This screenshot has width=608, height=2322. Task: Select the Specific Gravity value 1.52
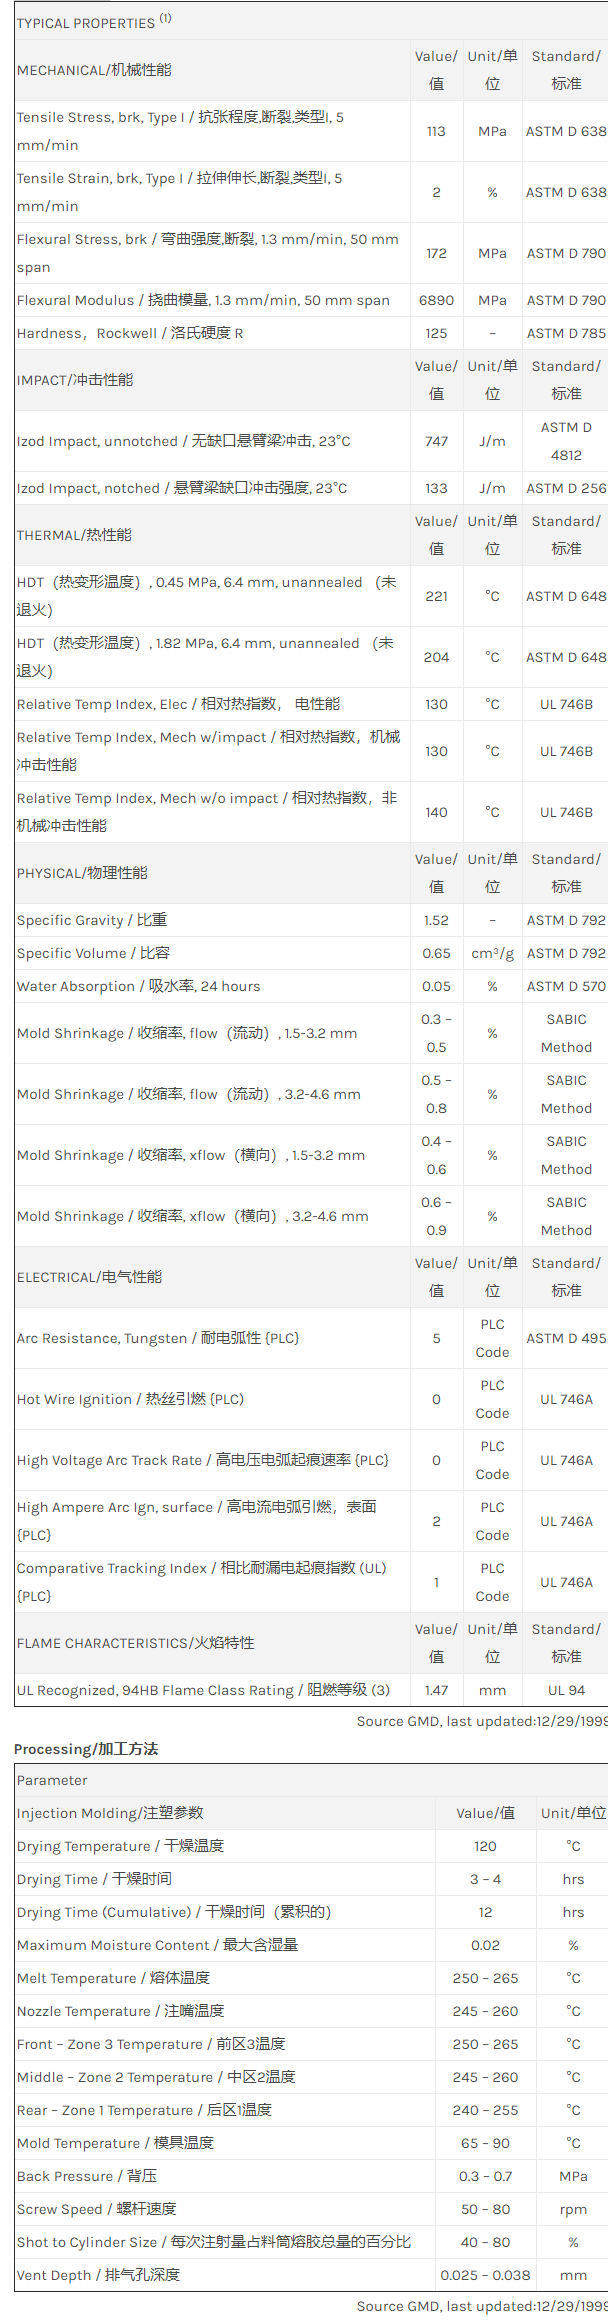pos(436,920)
